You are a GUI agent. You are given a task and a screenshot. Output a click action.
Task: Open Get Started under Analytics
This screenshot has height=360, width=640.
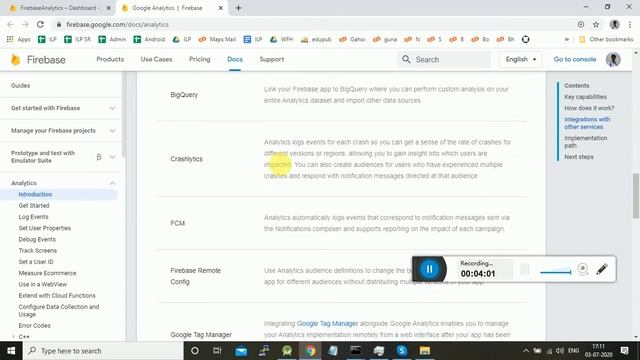point(34,206)
